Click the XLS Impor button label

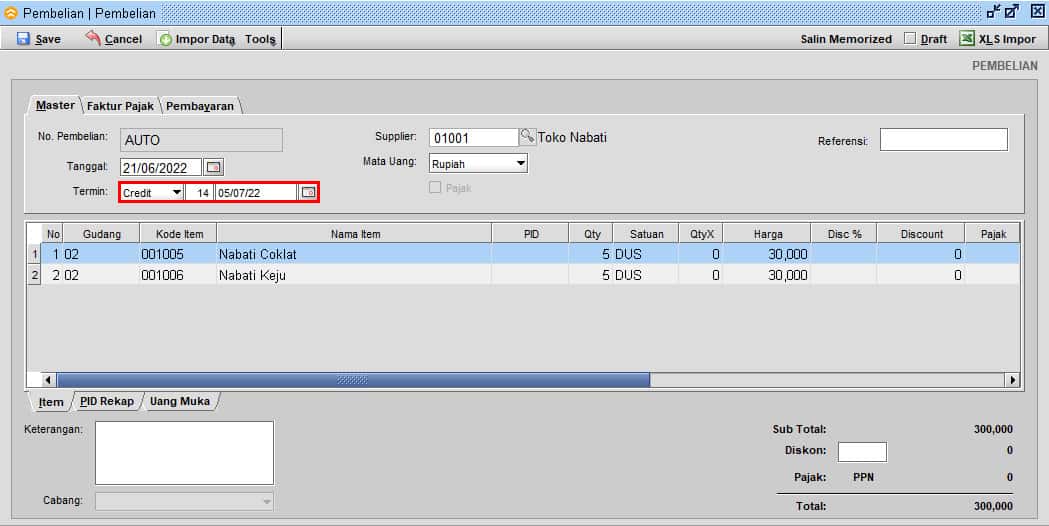[1007, 39]
